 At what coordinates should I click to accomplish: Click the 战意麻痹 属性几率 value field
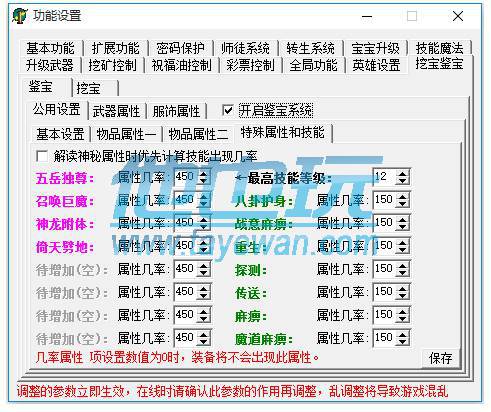click(385, 223)
